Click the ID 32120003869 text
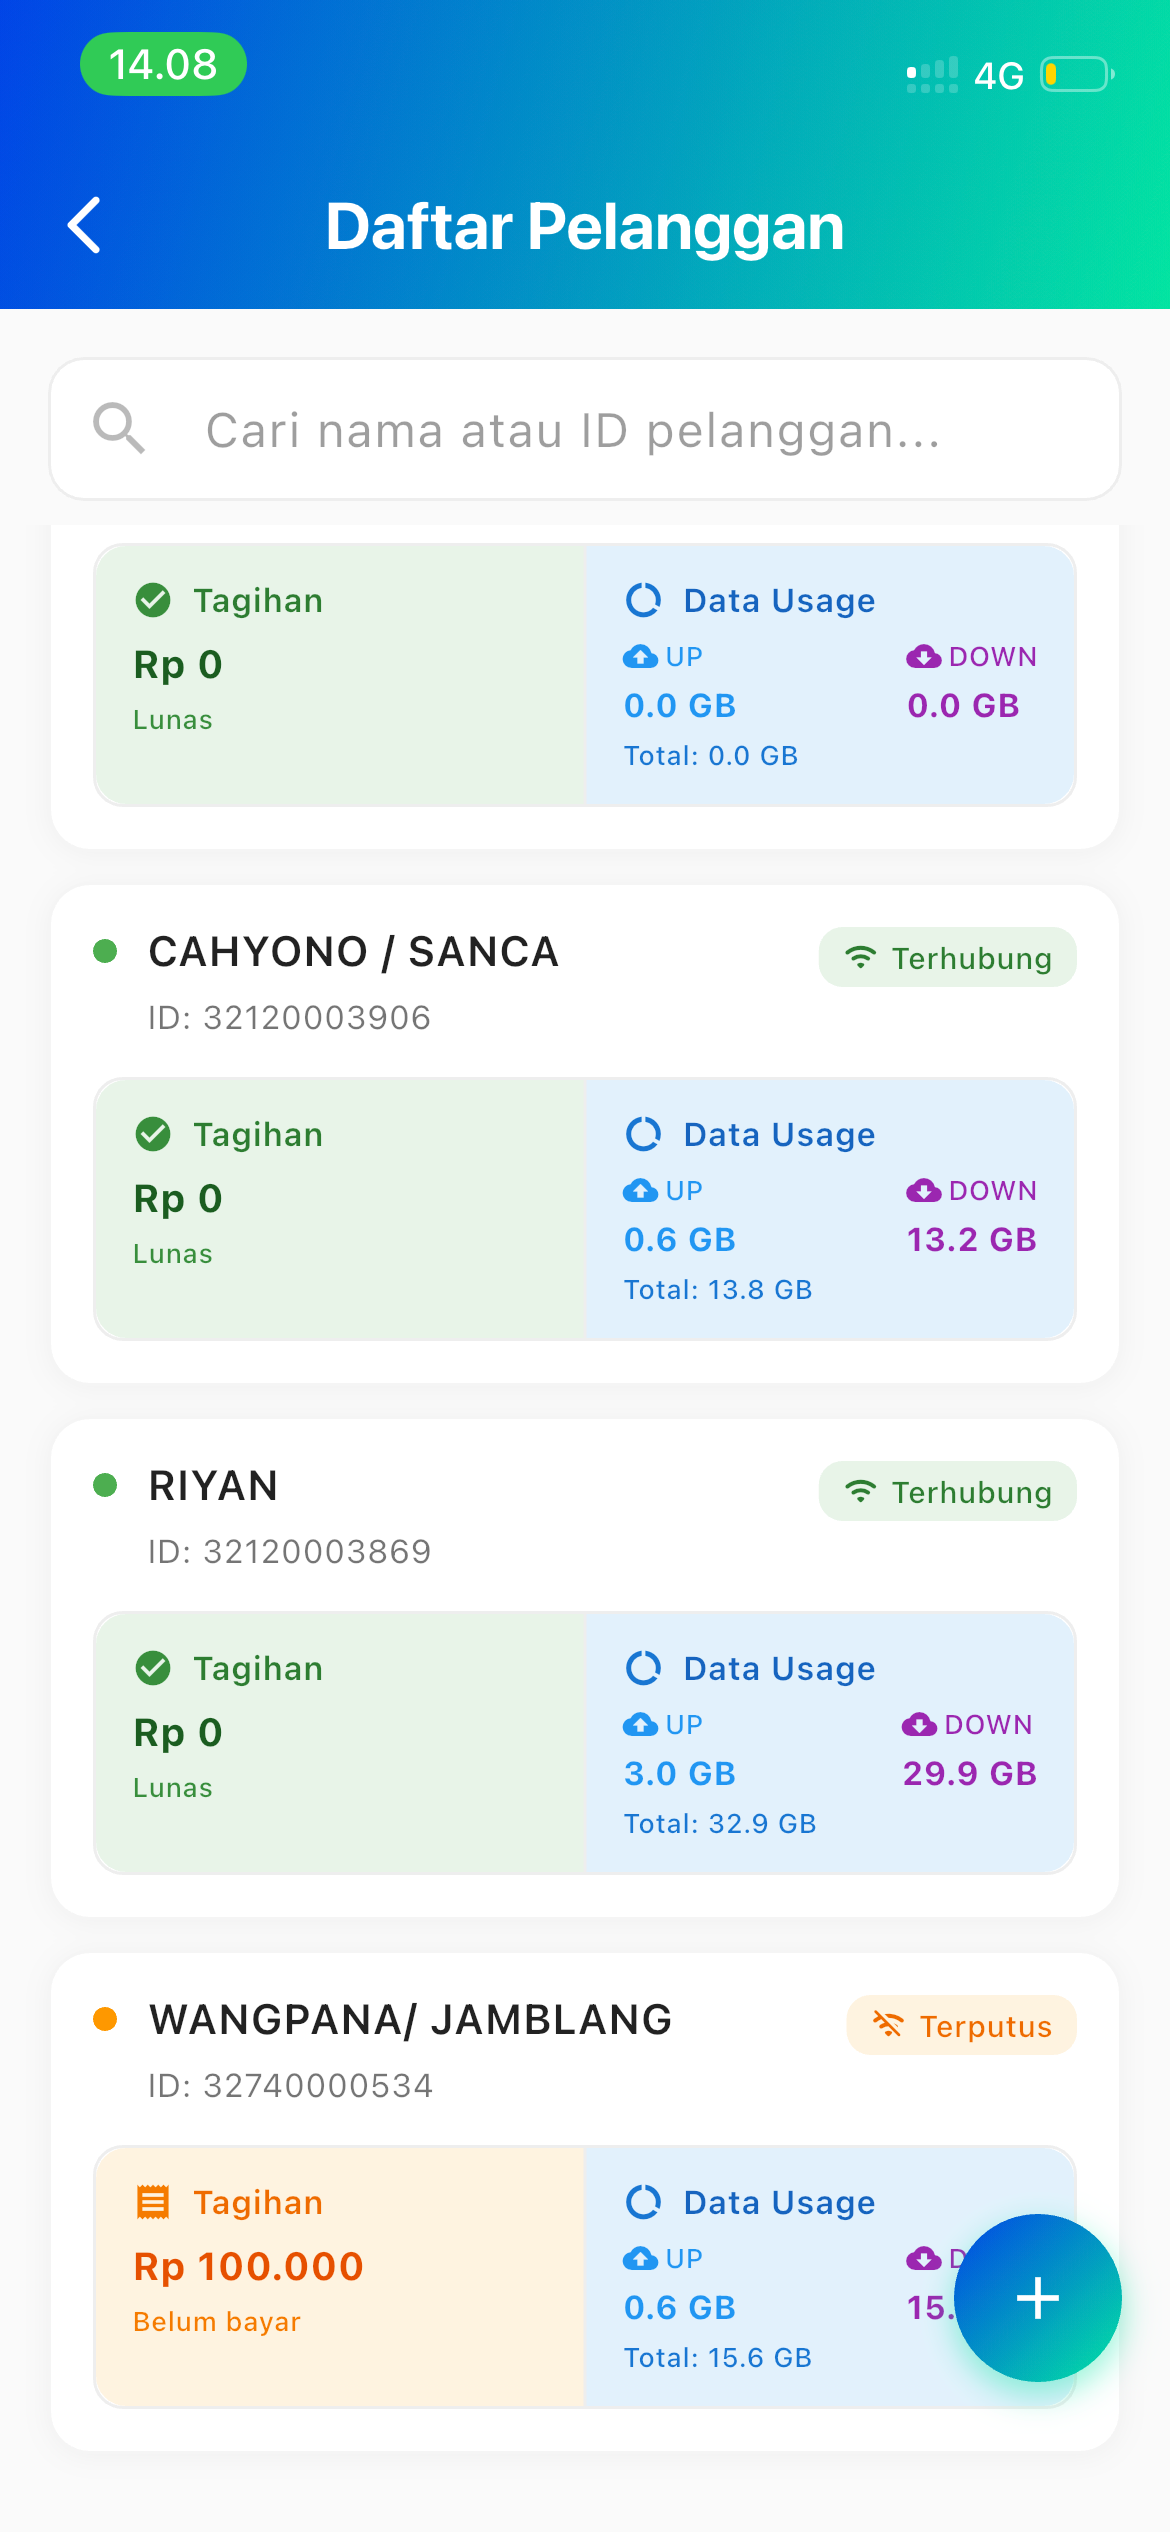 290,1551
